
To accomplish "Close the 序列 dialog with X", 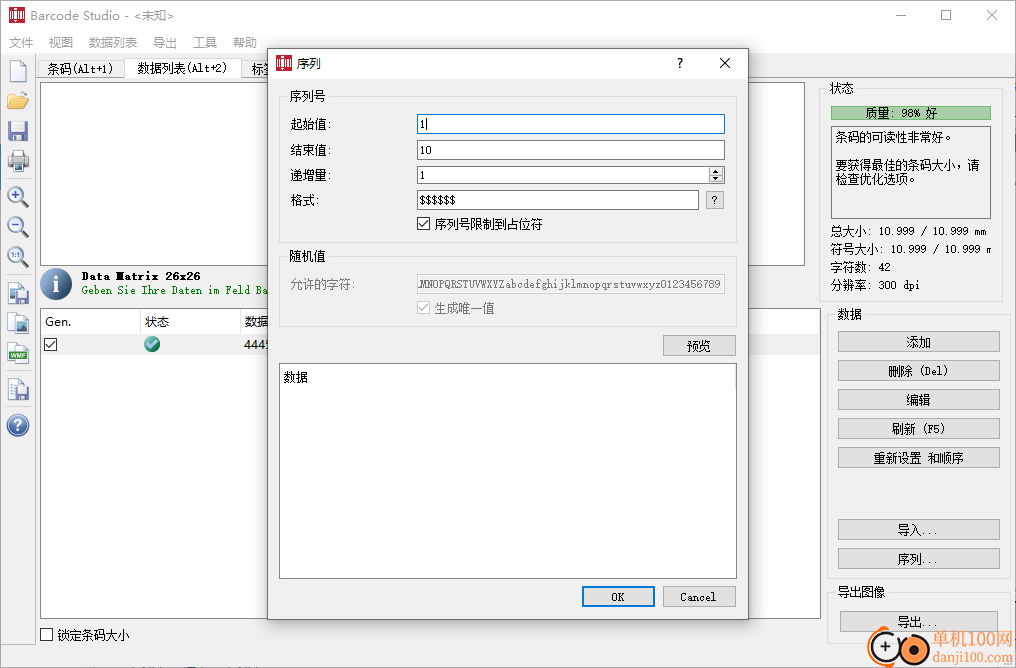I will click(x=725, y=63).
